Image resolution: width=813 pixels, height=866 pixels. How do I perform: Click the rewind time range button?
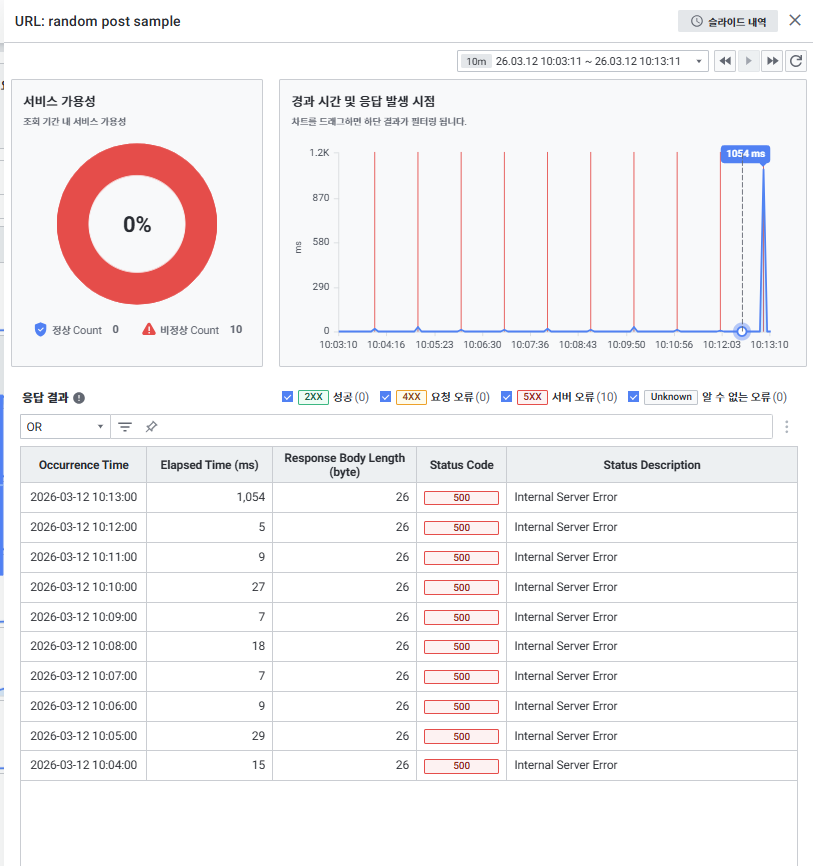(x=725, y=61)
